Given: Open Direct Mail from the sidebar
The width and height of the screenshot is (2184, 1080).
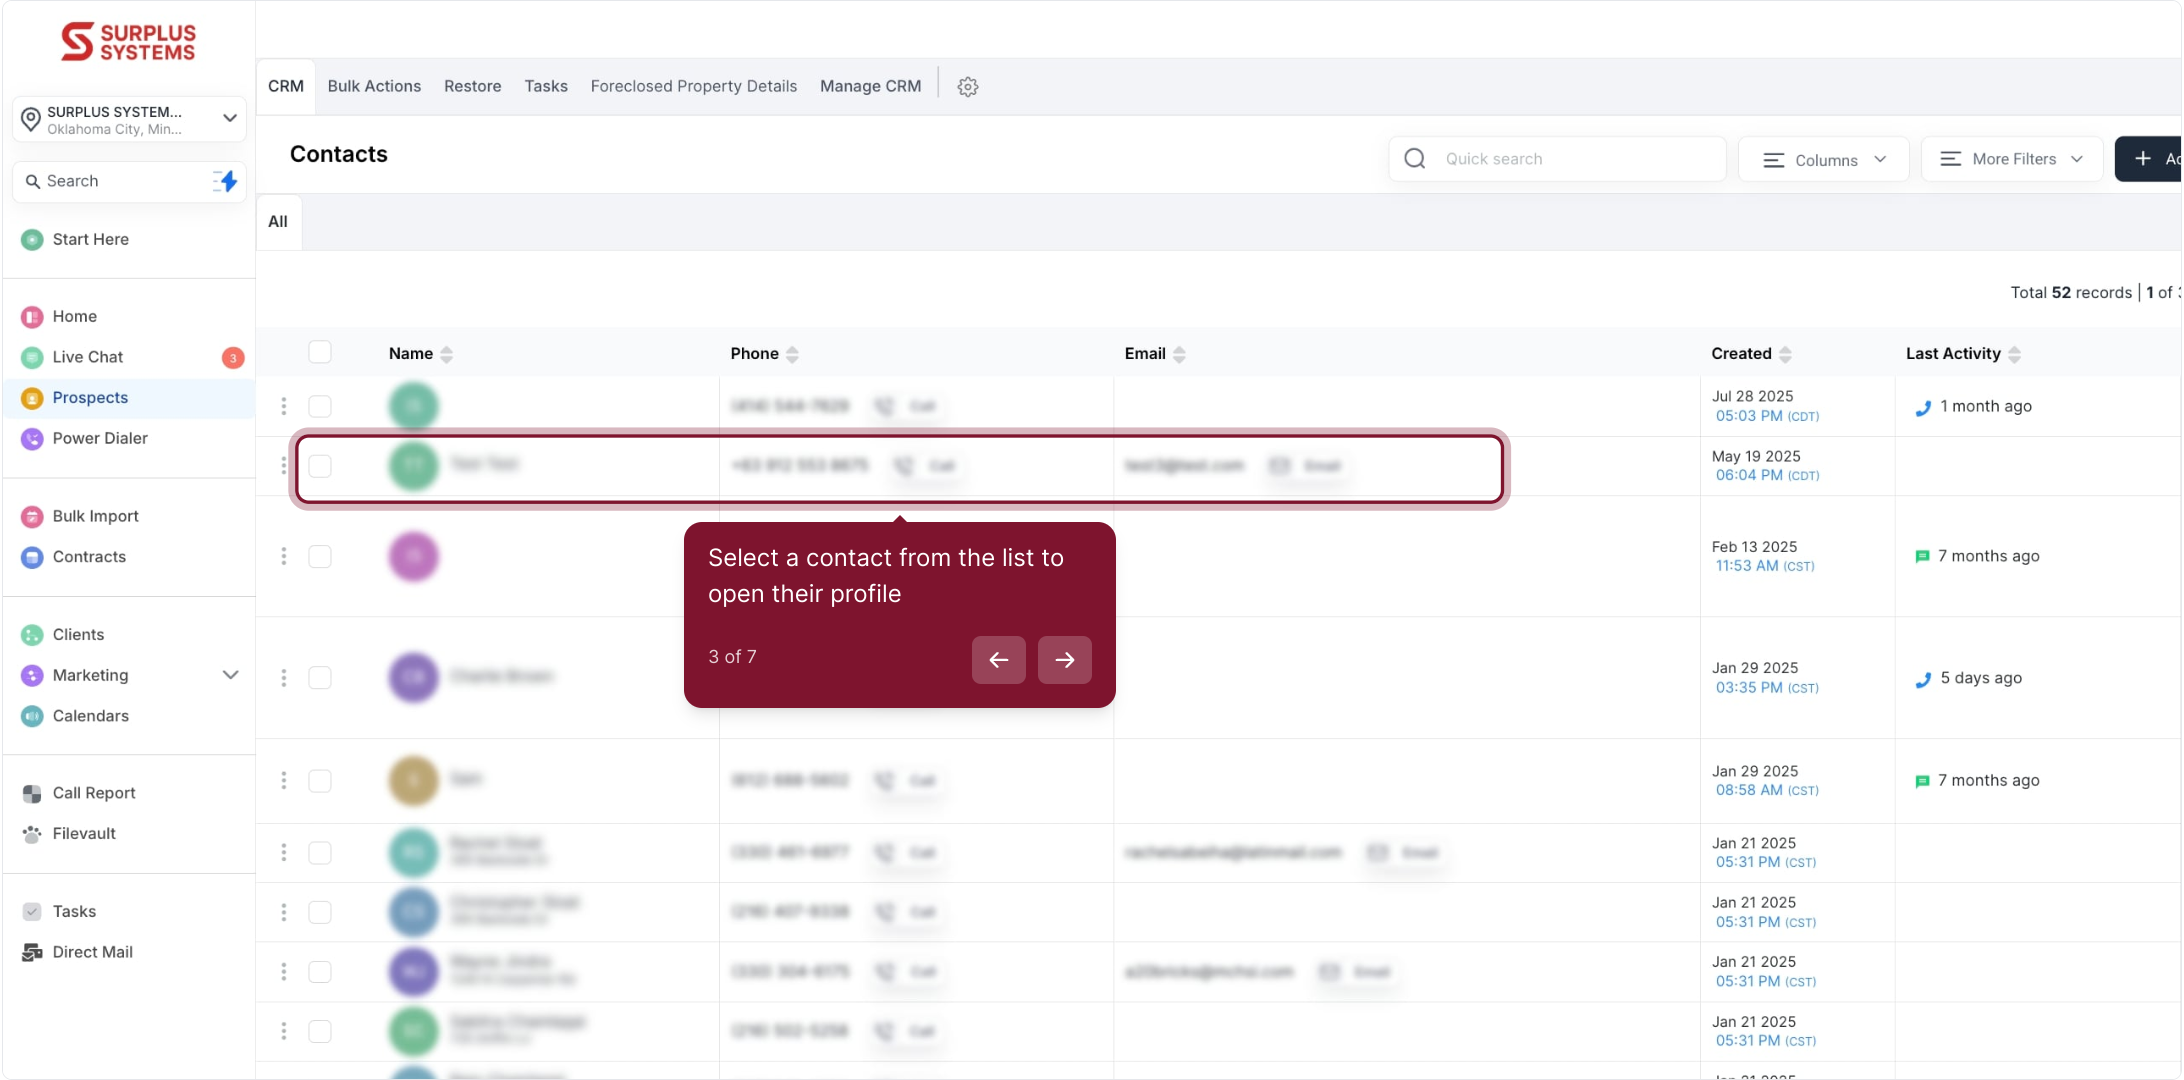Looking at the screenshot, I should click(92, 952).
